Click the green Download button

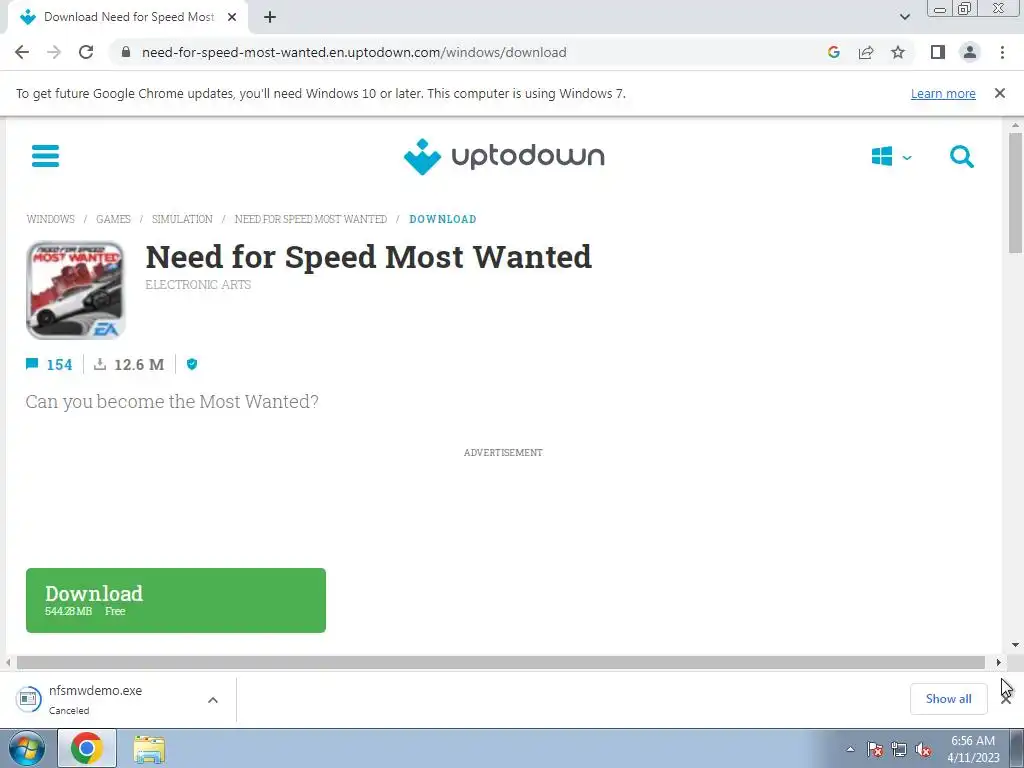[176, 600]
